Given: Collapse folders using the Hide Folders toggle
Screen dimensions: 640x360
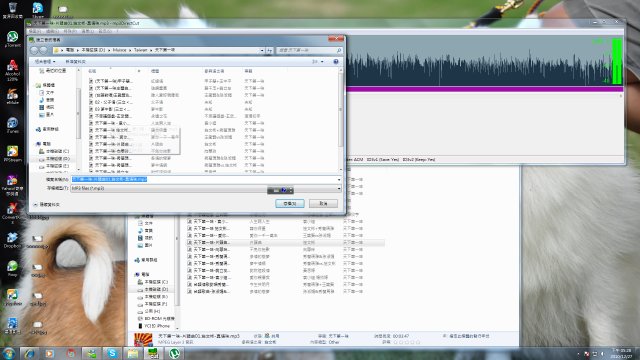Looking at the screenshot, I should pos(46,204).
